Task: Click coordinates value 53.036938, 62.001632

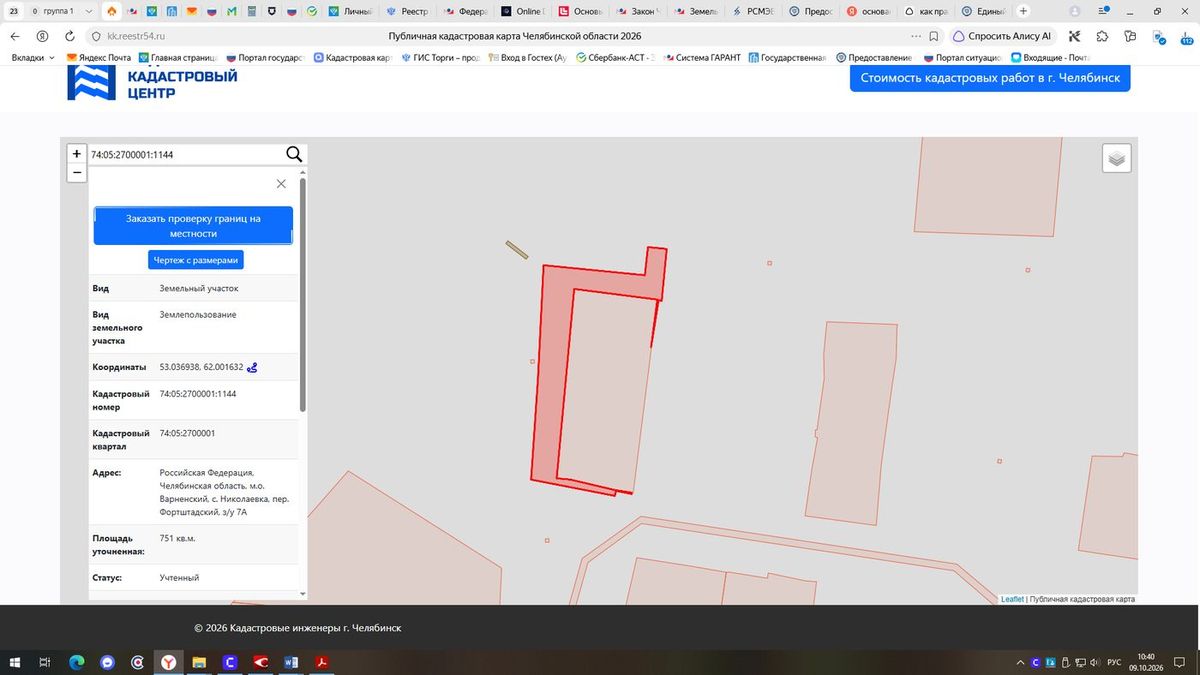Action: pyautogui.click(x=201, y=367)
